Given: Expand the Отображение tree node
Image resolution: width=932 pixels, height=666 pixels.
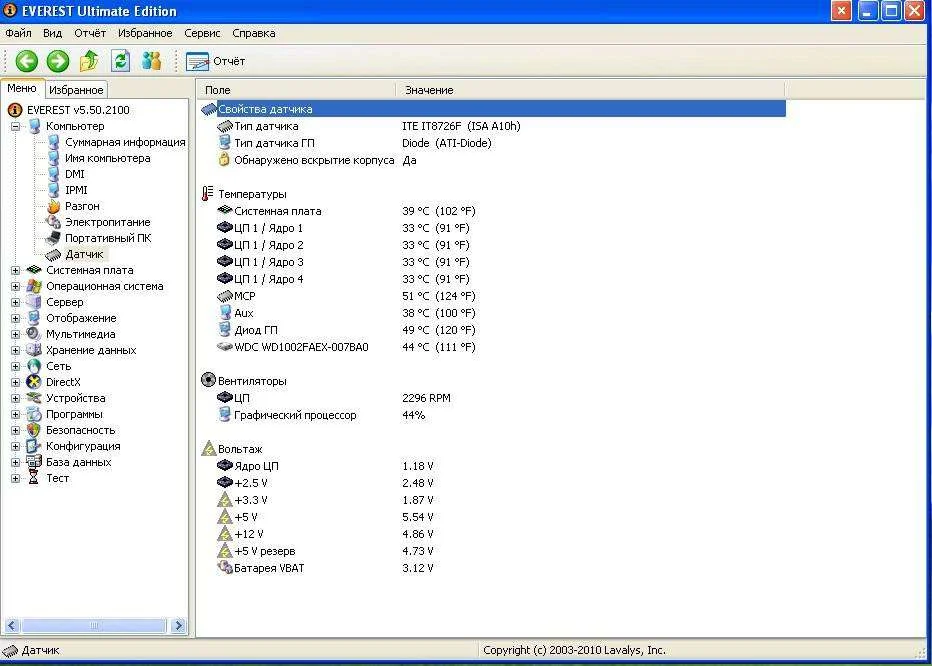Looking at the screenshot, I should (x=15, y=319).
